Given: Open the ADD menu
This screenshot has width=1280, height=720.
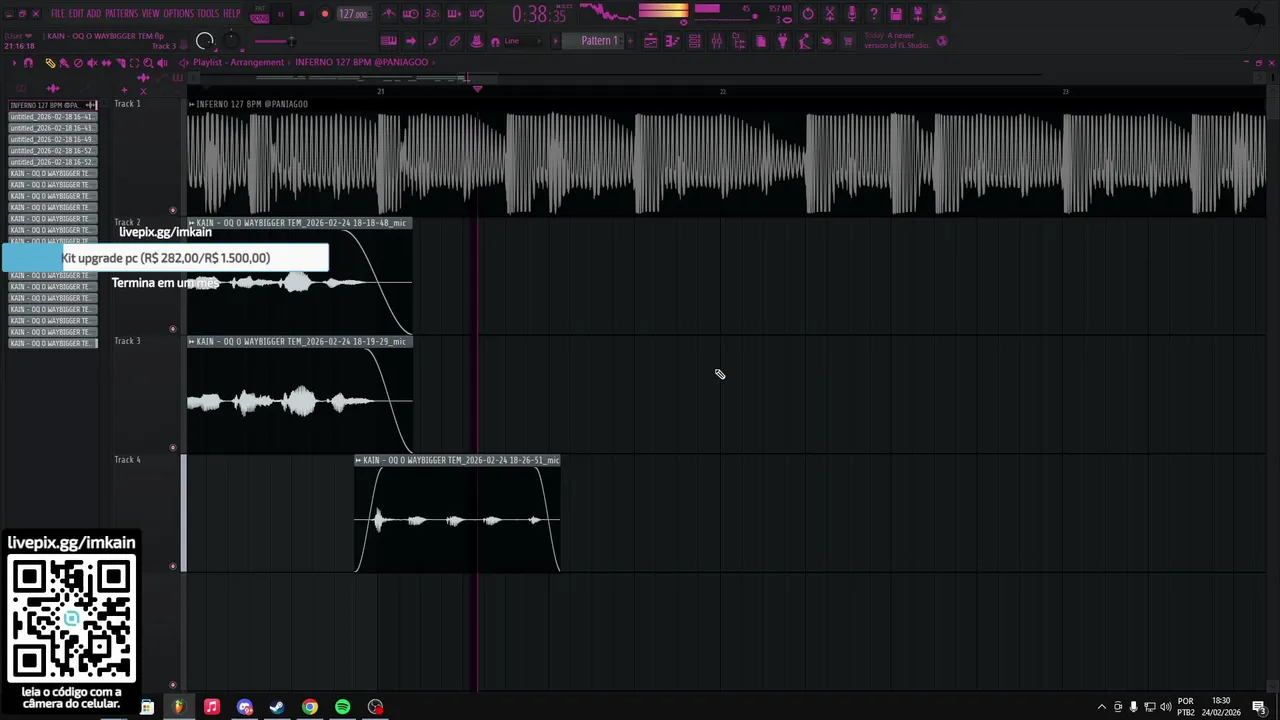Looking at the screenshot, I should (94, 14).
